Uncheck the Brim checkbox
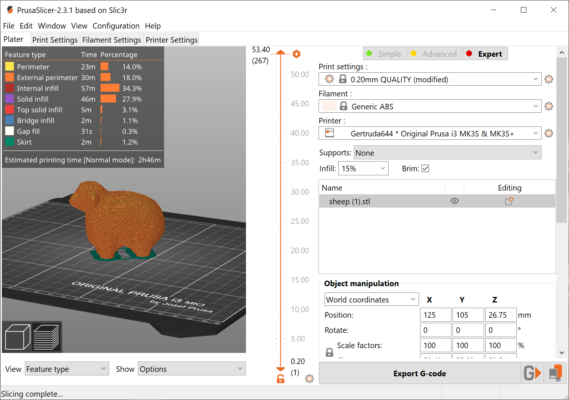This screenshot has width=569, height=400. 425,168
